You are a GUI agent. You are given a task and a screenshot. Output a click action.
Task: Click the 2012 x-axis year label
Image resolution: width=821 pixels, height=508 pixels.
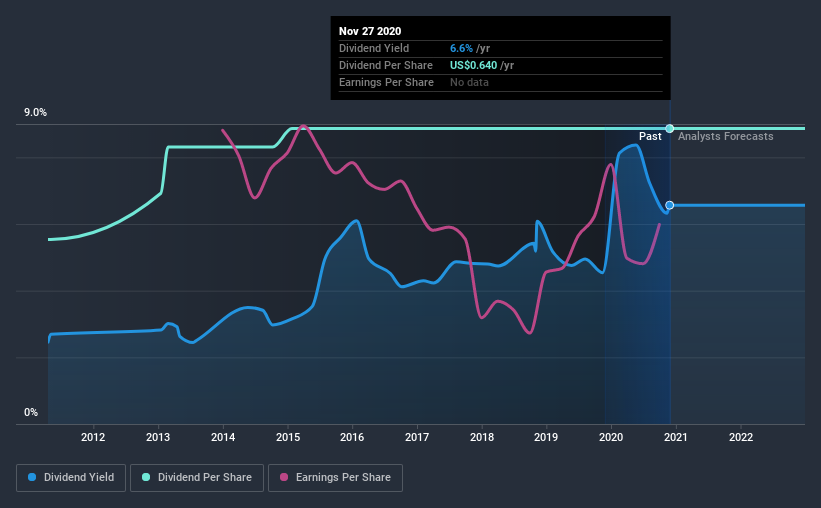click(x=93, y=437)
